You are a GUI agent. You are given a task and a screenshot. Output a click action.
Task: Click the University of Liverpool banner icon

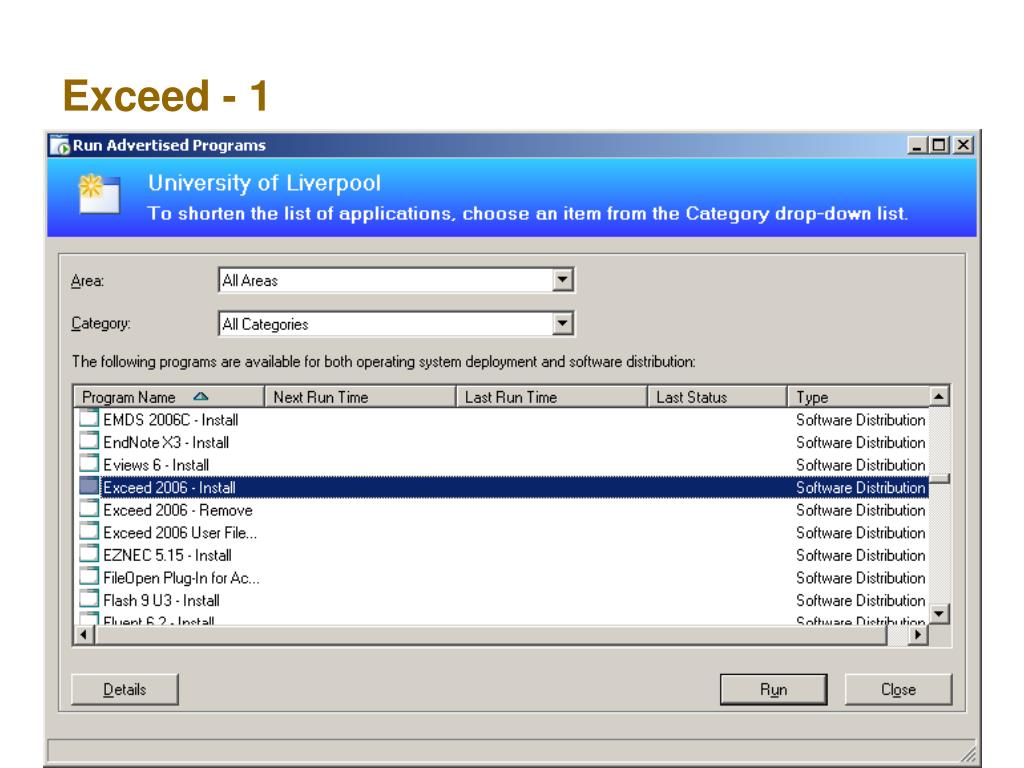click(99, 194)
